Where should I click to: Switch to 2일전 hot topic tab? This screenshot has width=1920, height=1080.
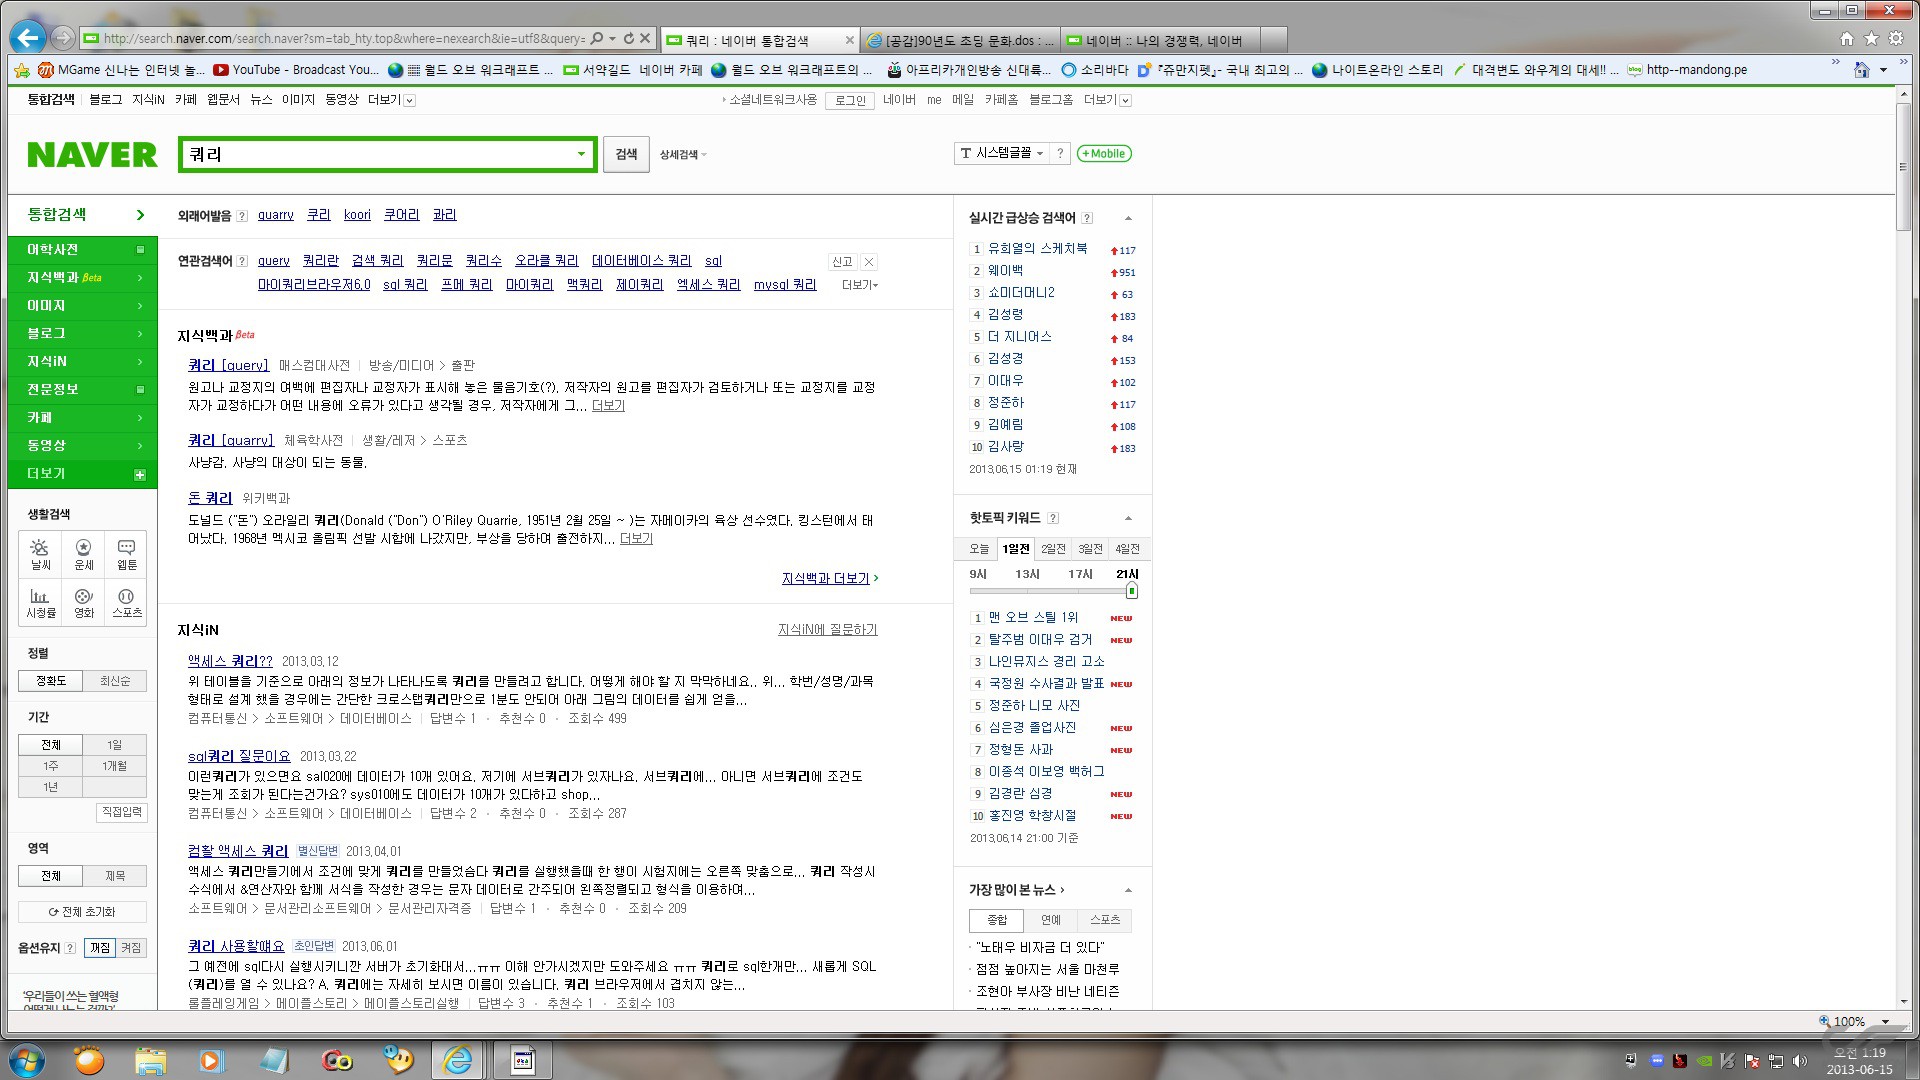[x=1053, y=549]
